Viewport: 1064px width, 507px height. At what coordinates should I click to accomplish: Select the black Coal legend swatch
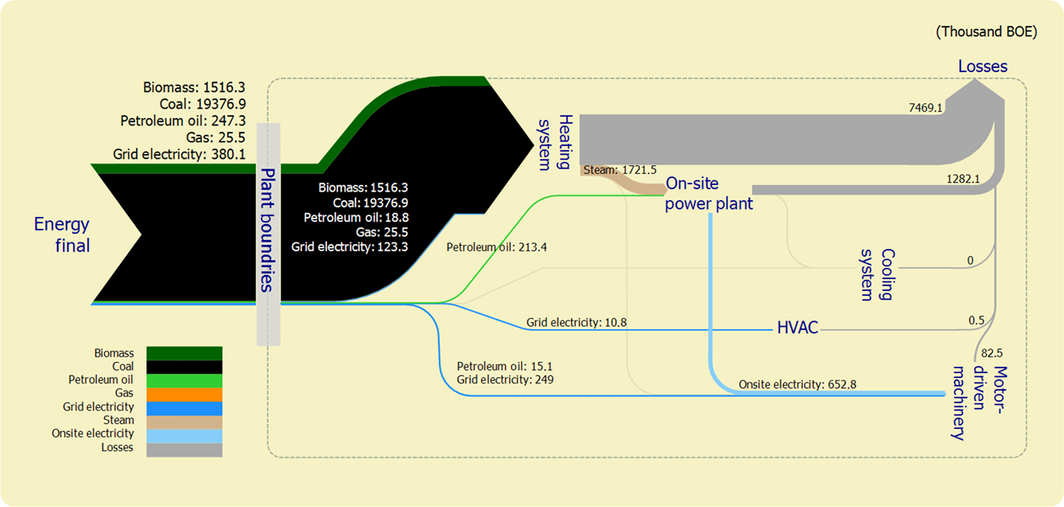tap(184, 366)
